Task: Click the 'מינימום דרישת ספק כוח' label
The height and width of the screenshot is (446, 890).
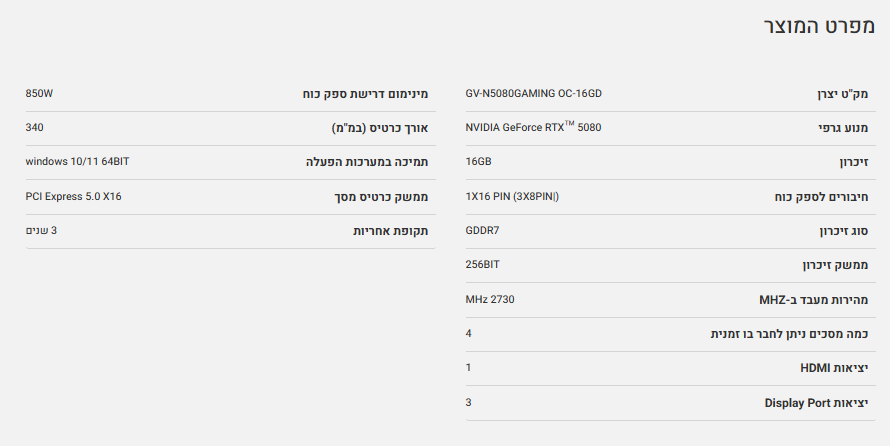Action: coord(365,94)
